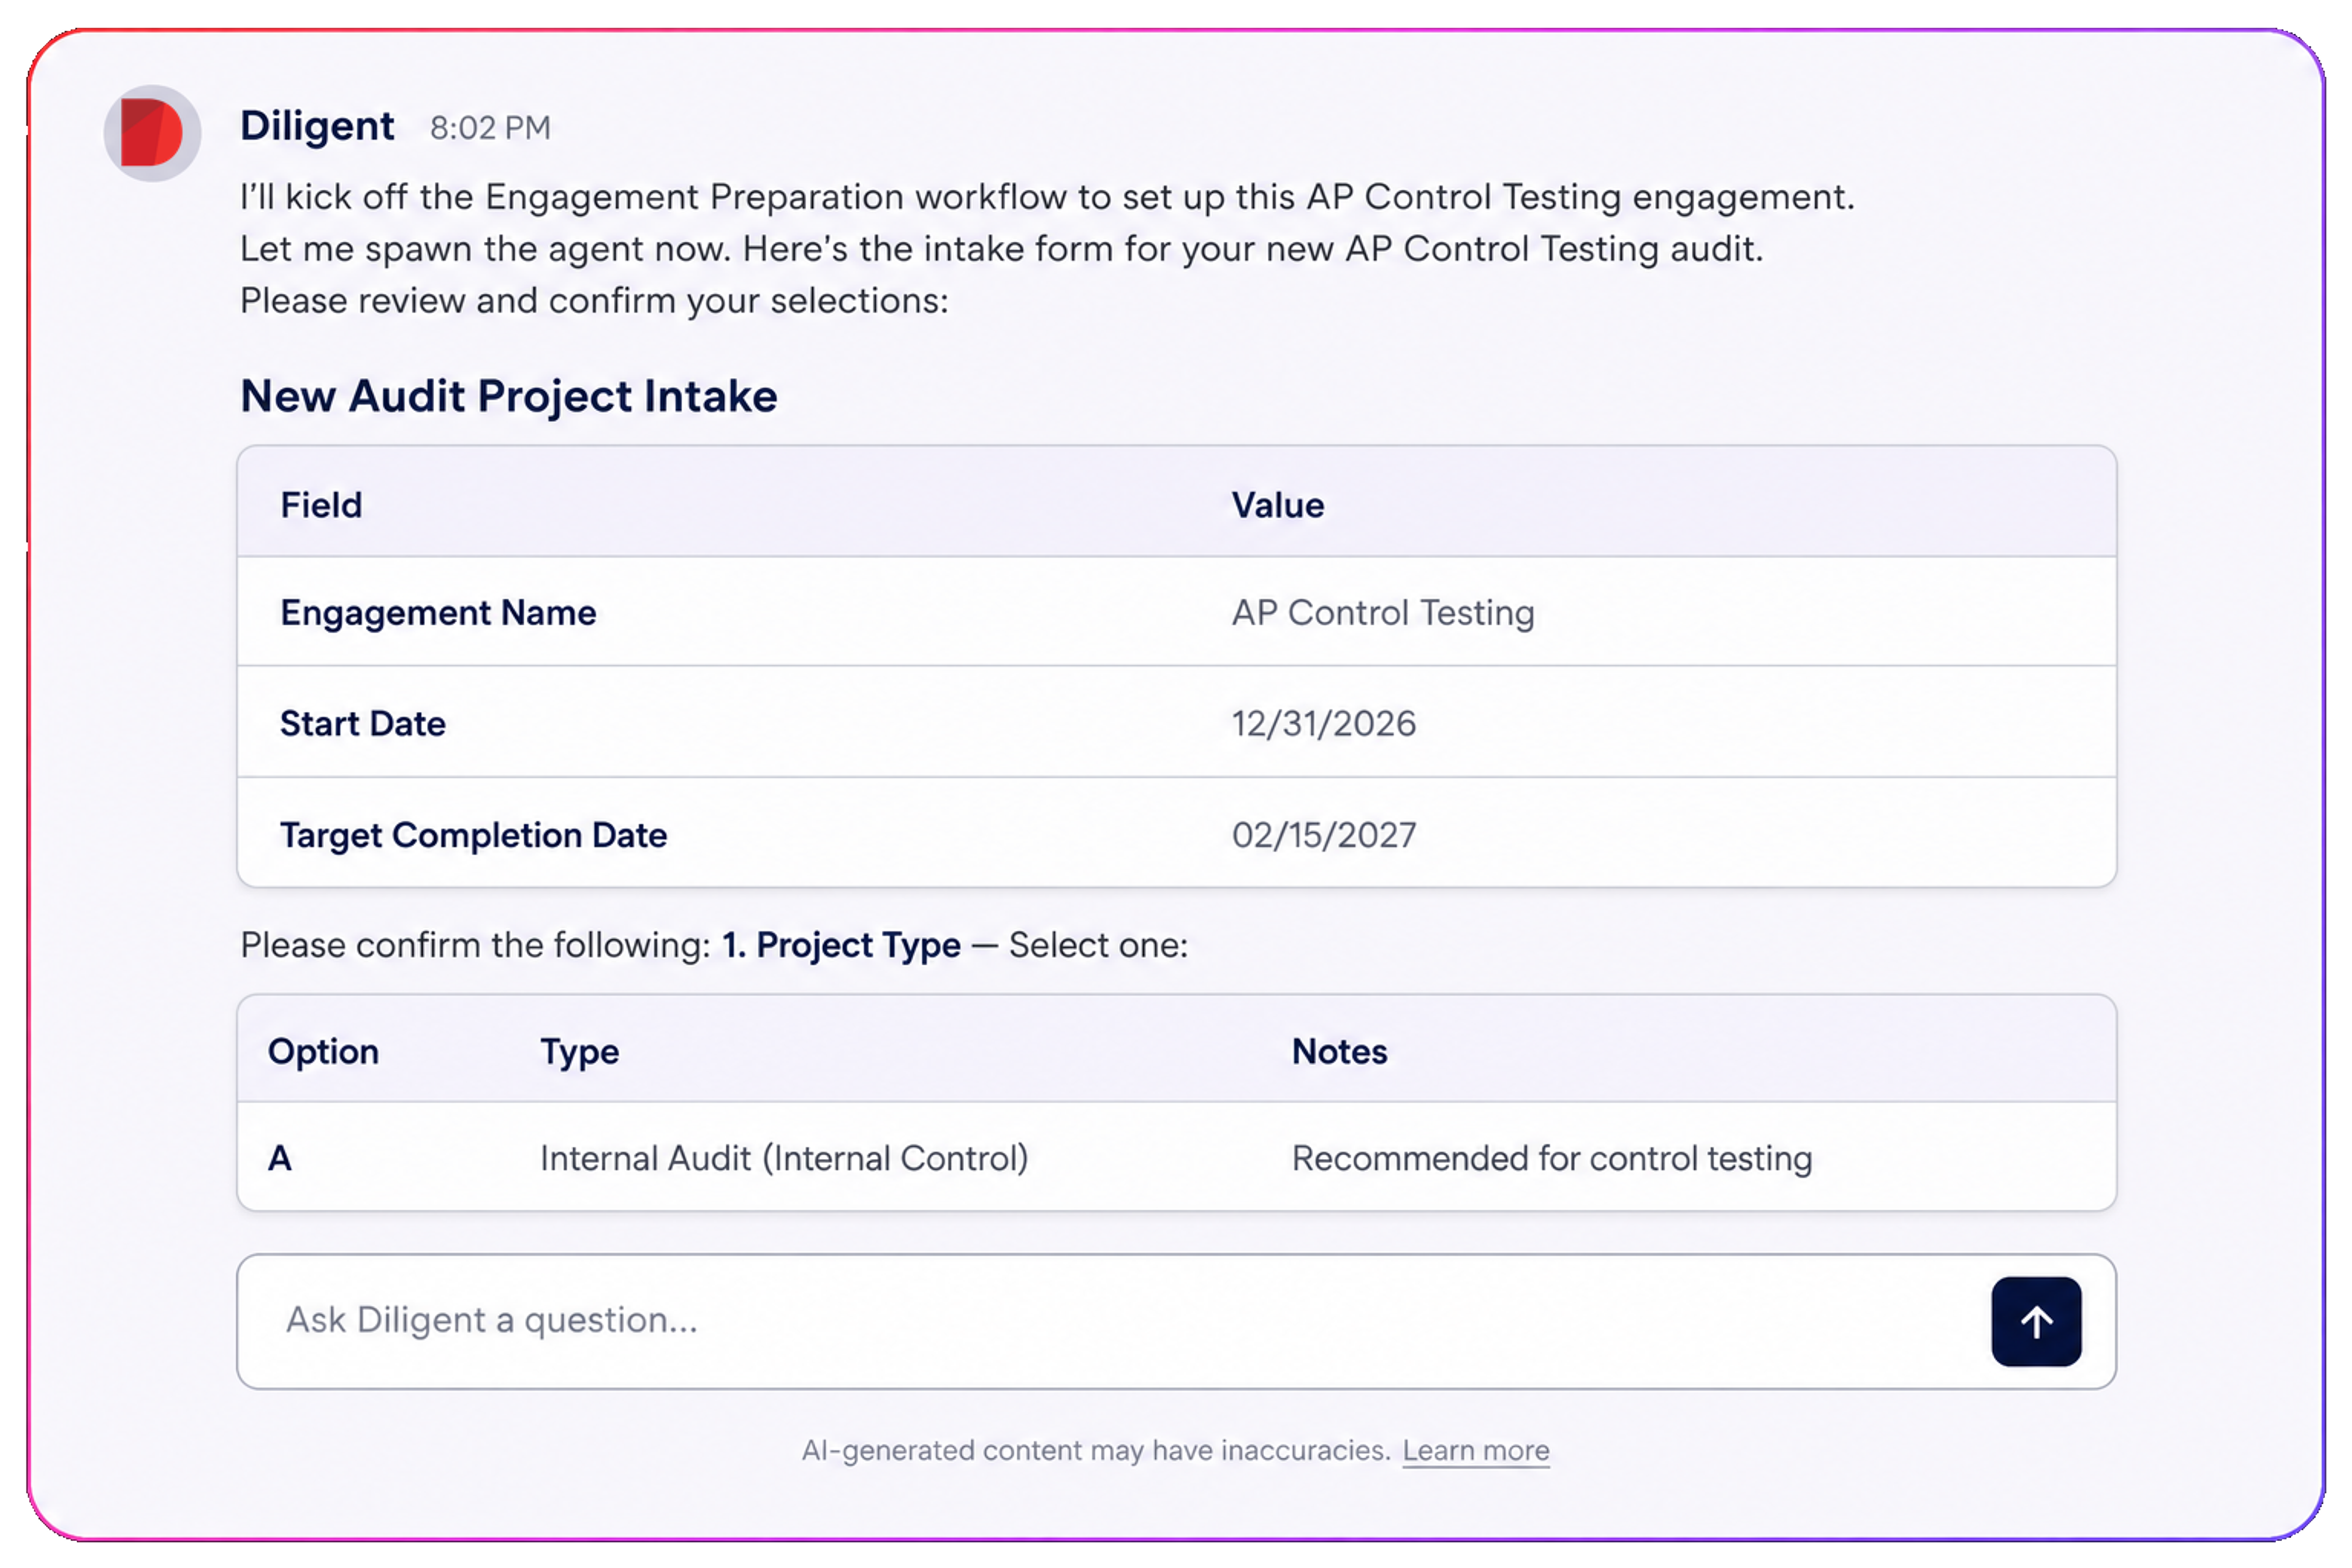Click the Target Completion Date label
Image resolution: width=2352 pixels, height=1568 pixels.
(473, 835)
